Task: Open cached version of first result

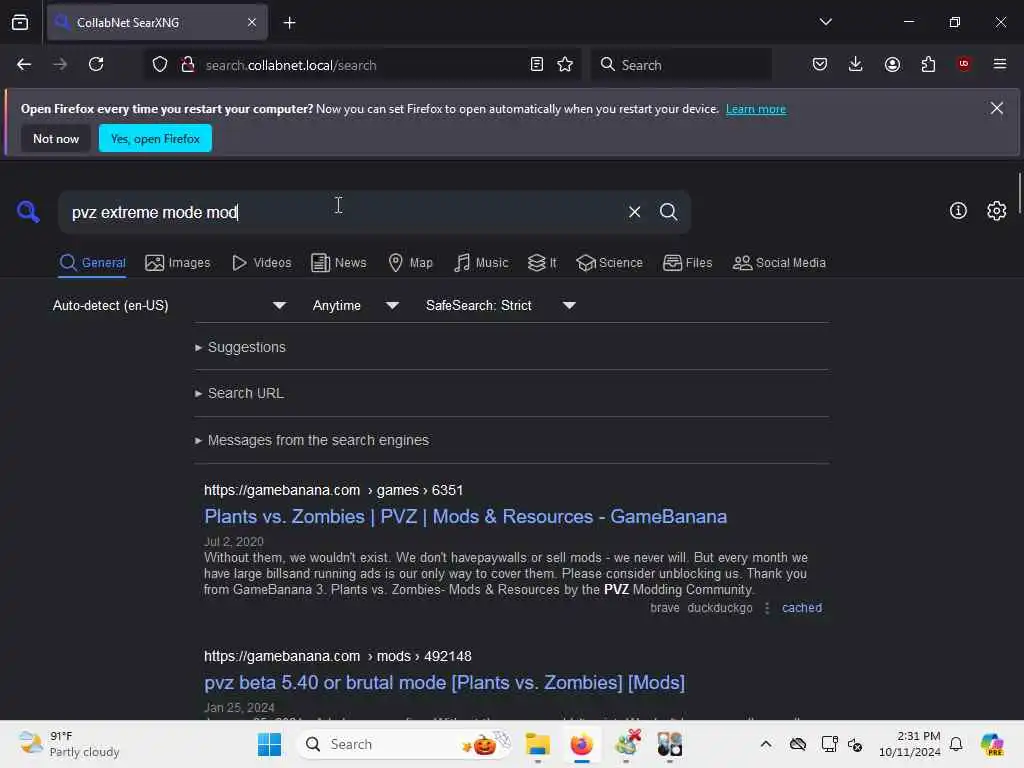Action: click(x=802, y=608)
